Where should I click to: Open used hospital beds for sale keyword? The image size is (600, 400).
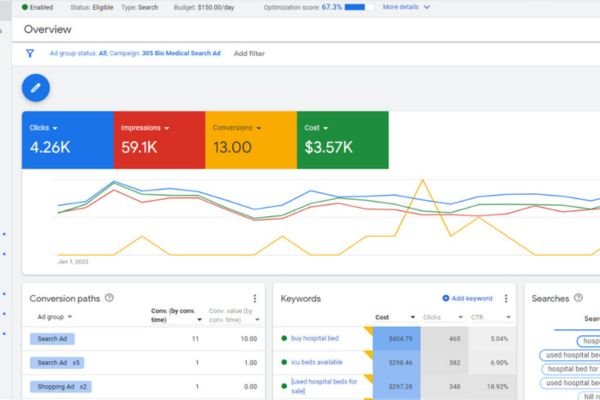324,386
